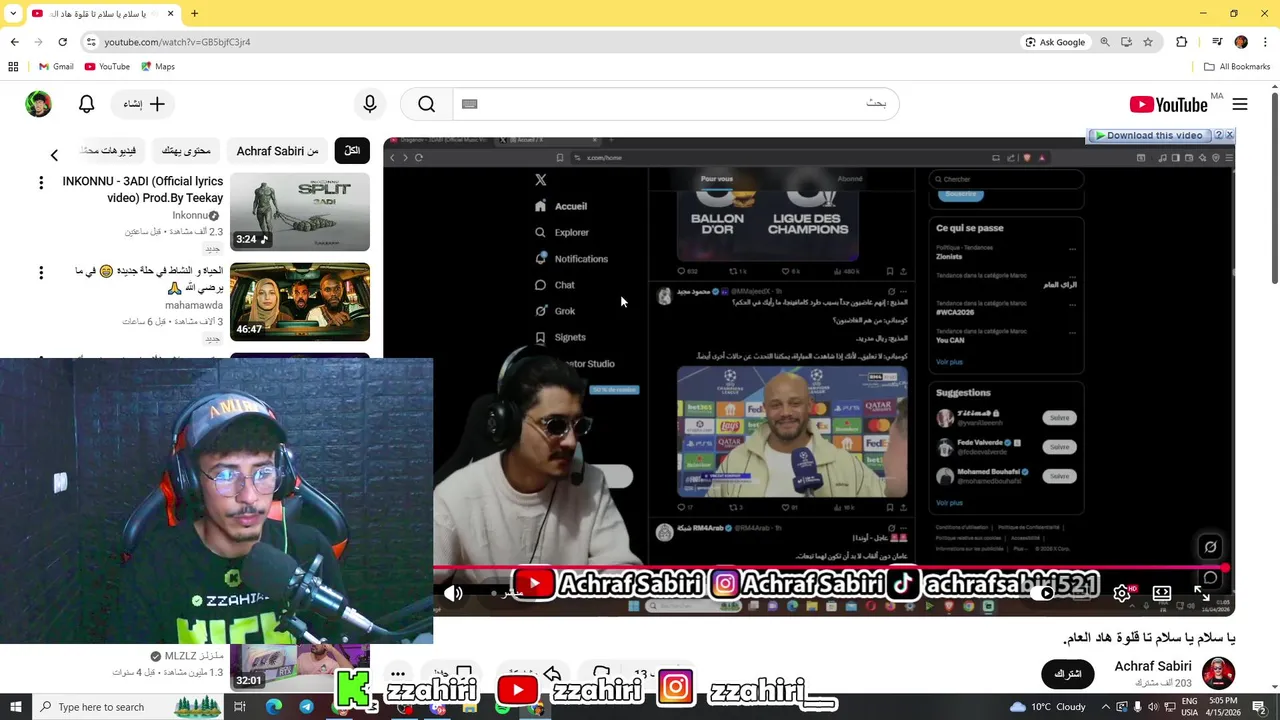Viewport: 1280px width, 720px height.
Task: Open Chrome profile avatar
Action: click(x=1241, y=42)
